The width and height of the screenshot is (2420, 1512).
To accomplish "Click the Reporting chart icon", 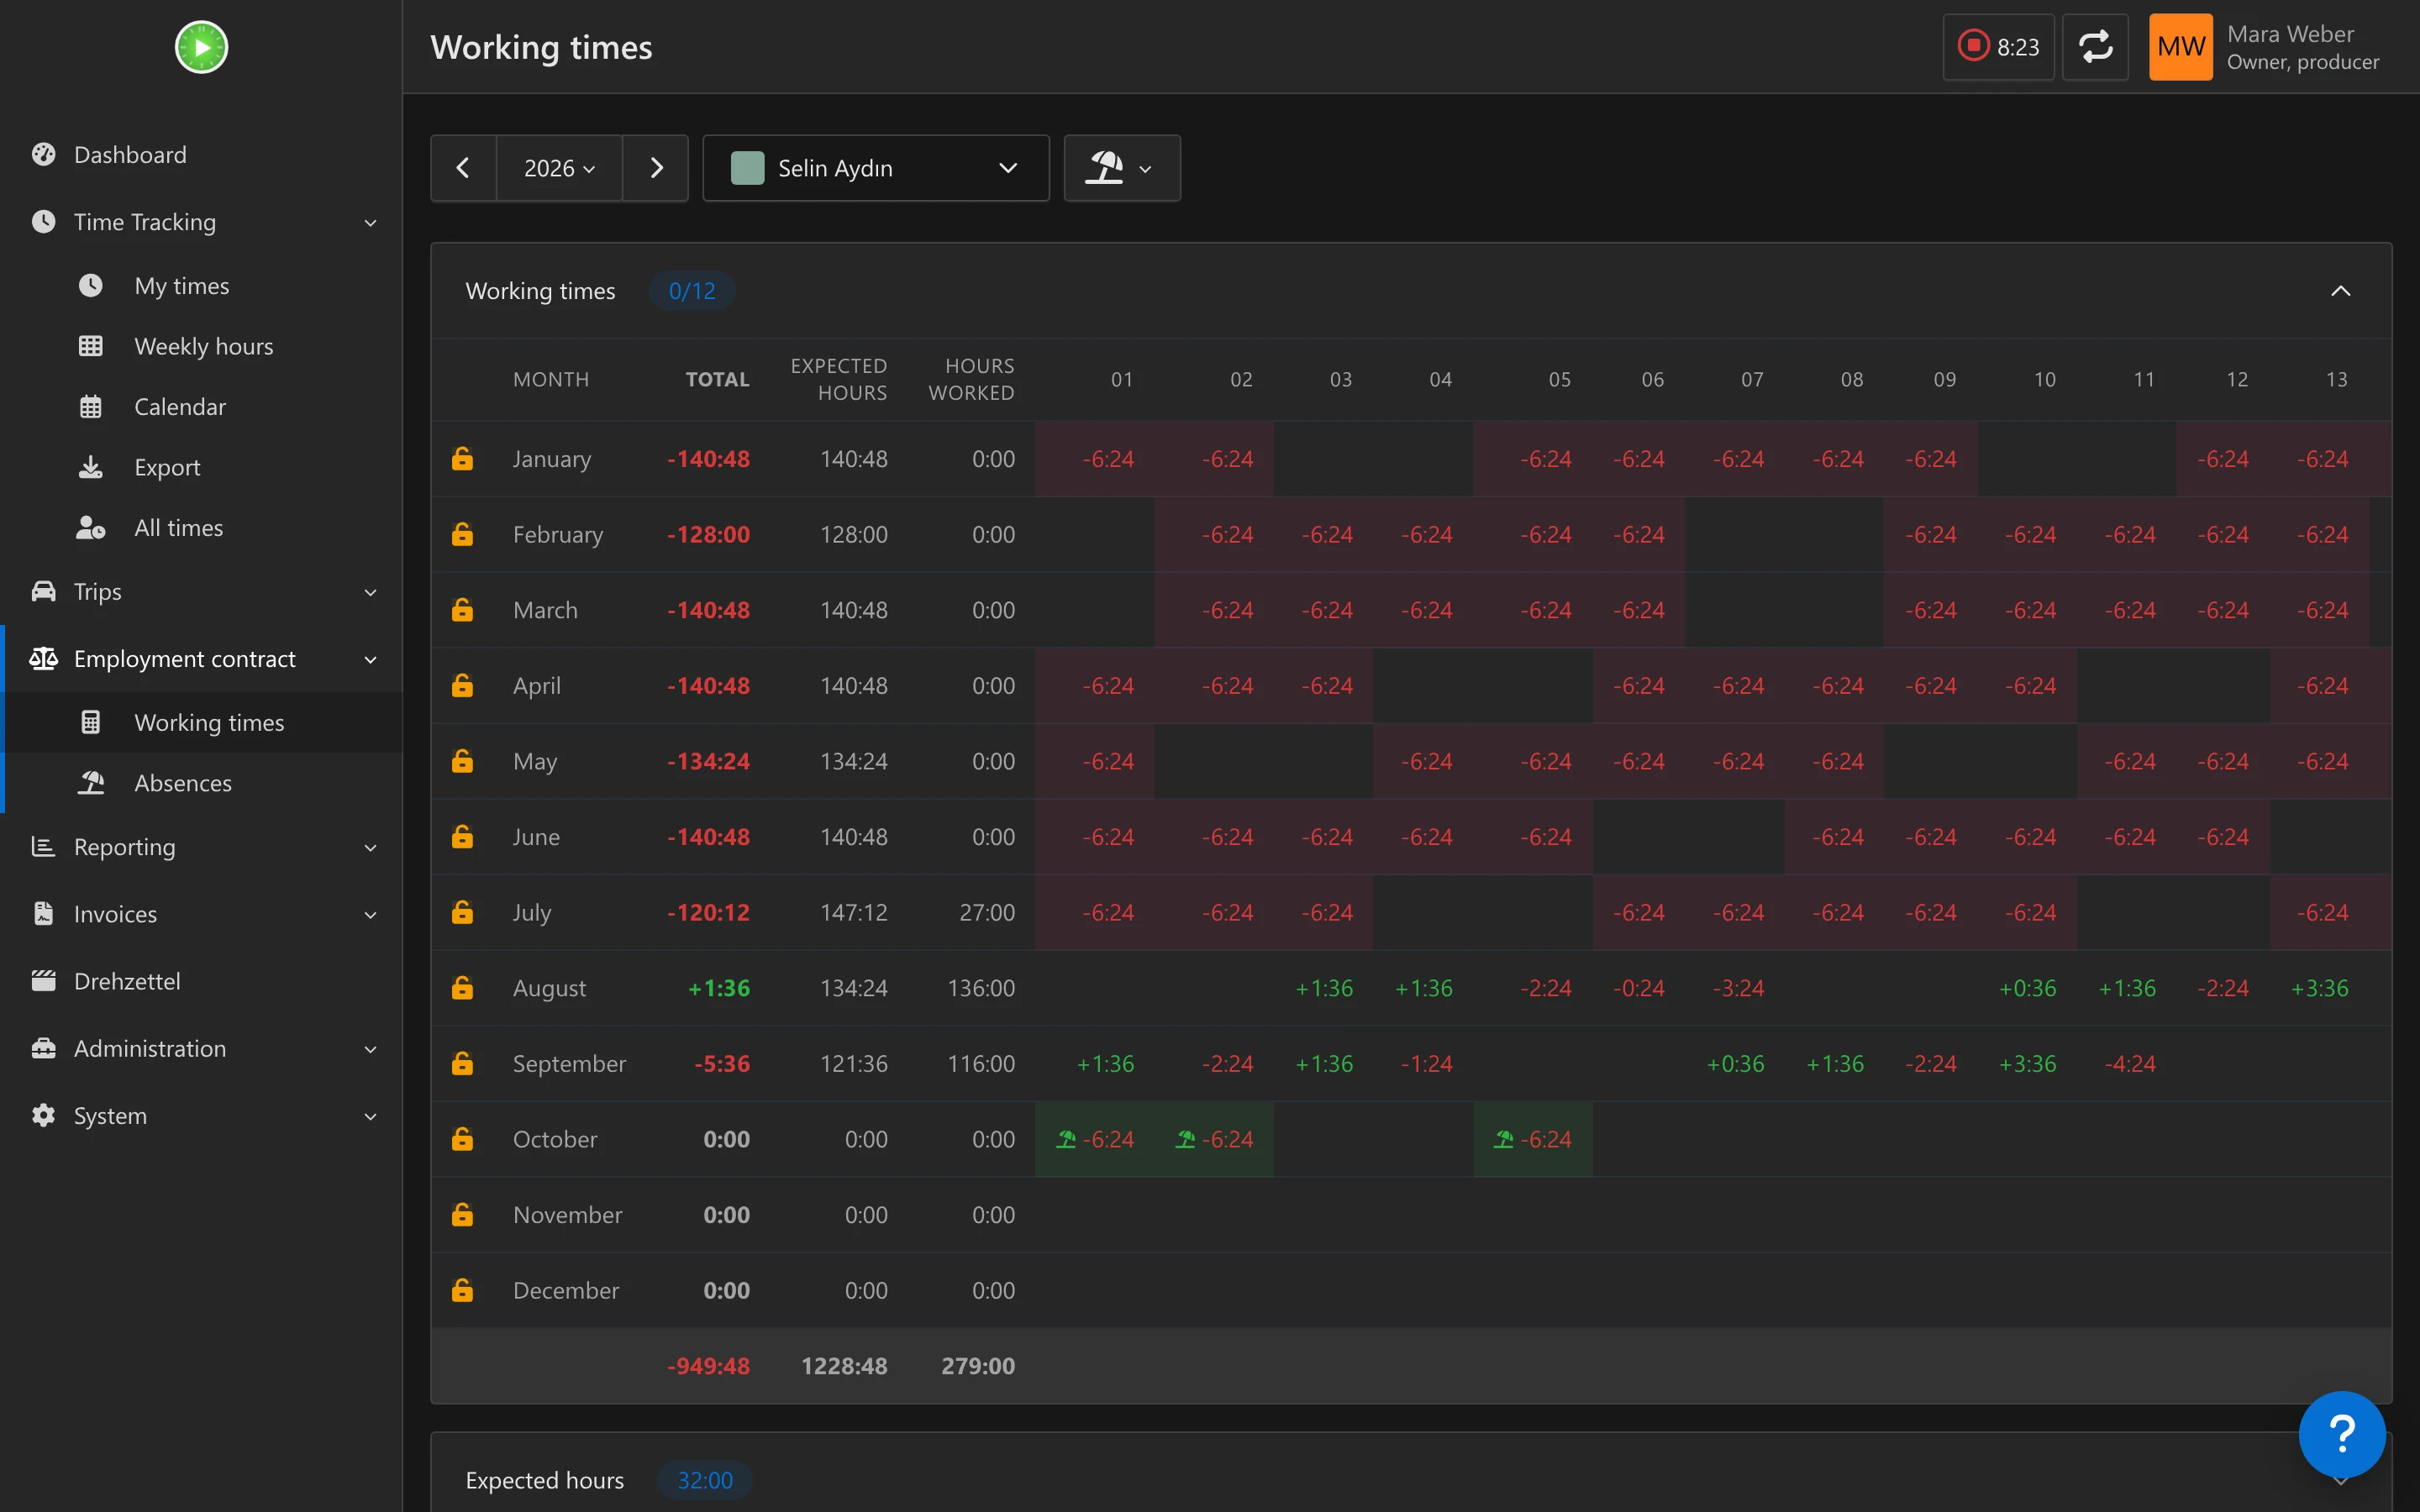I will (43, 846).
